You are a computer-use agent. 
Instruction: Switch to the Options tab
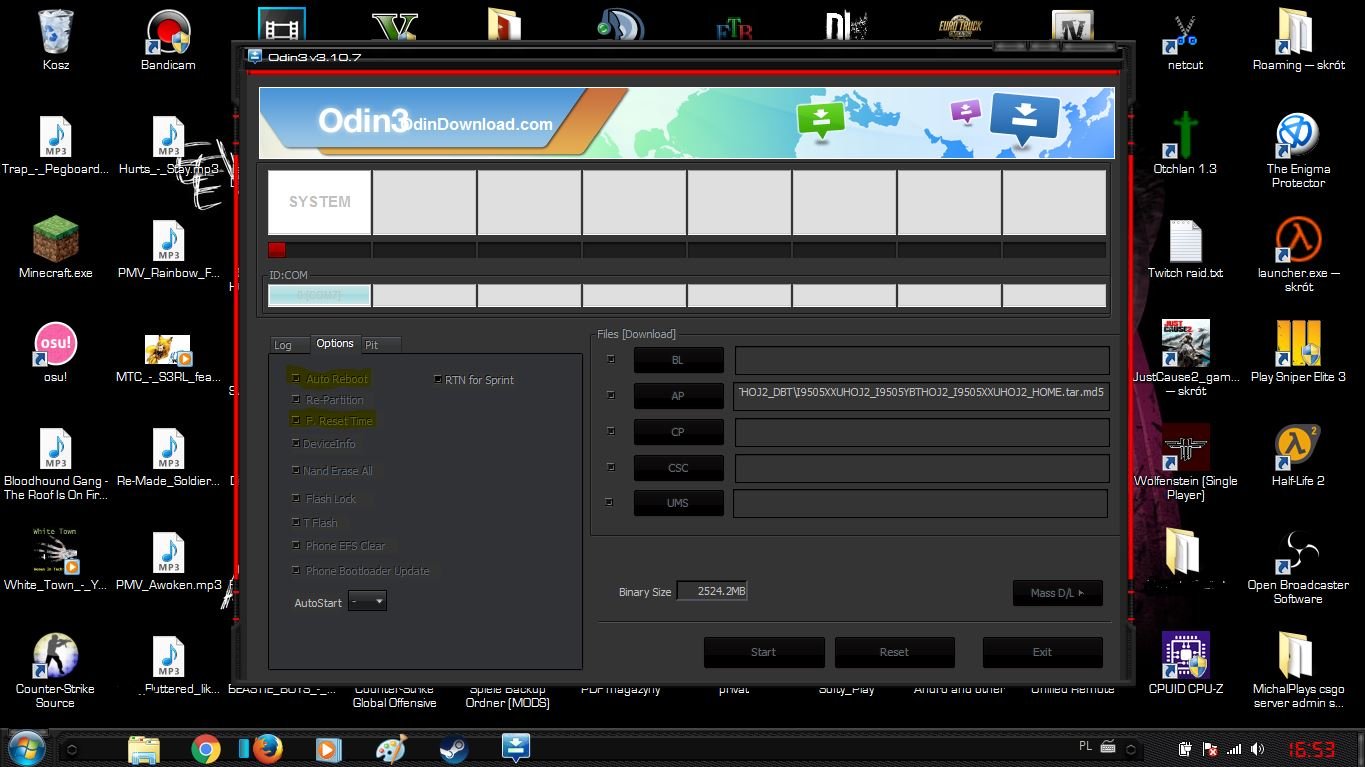click(335, 343)
